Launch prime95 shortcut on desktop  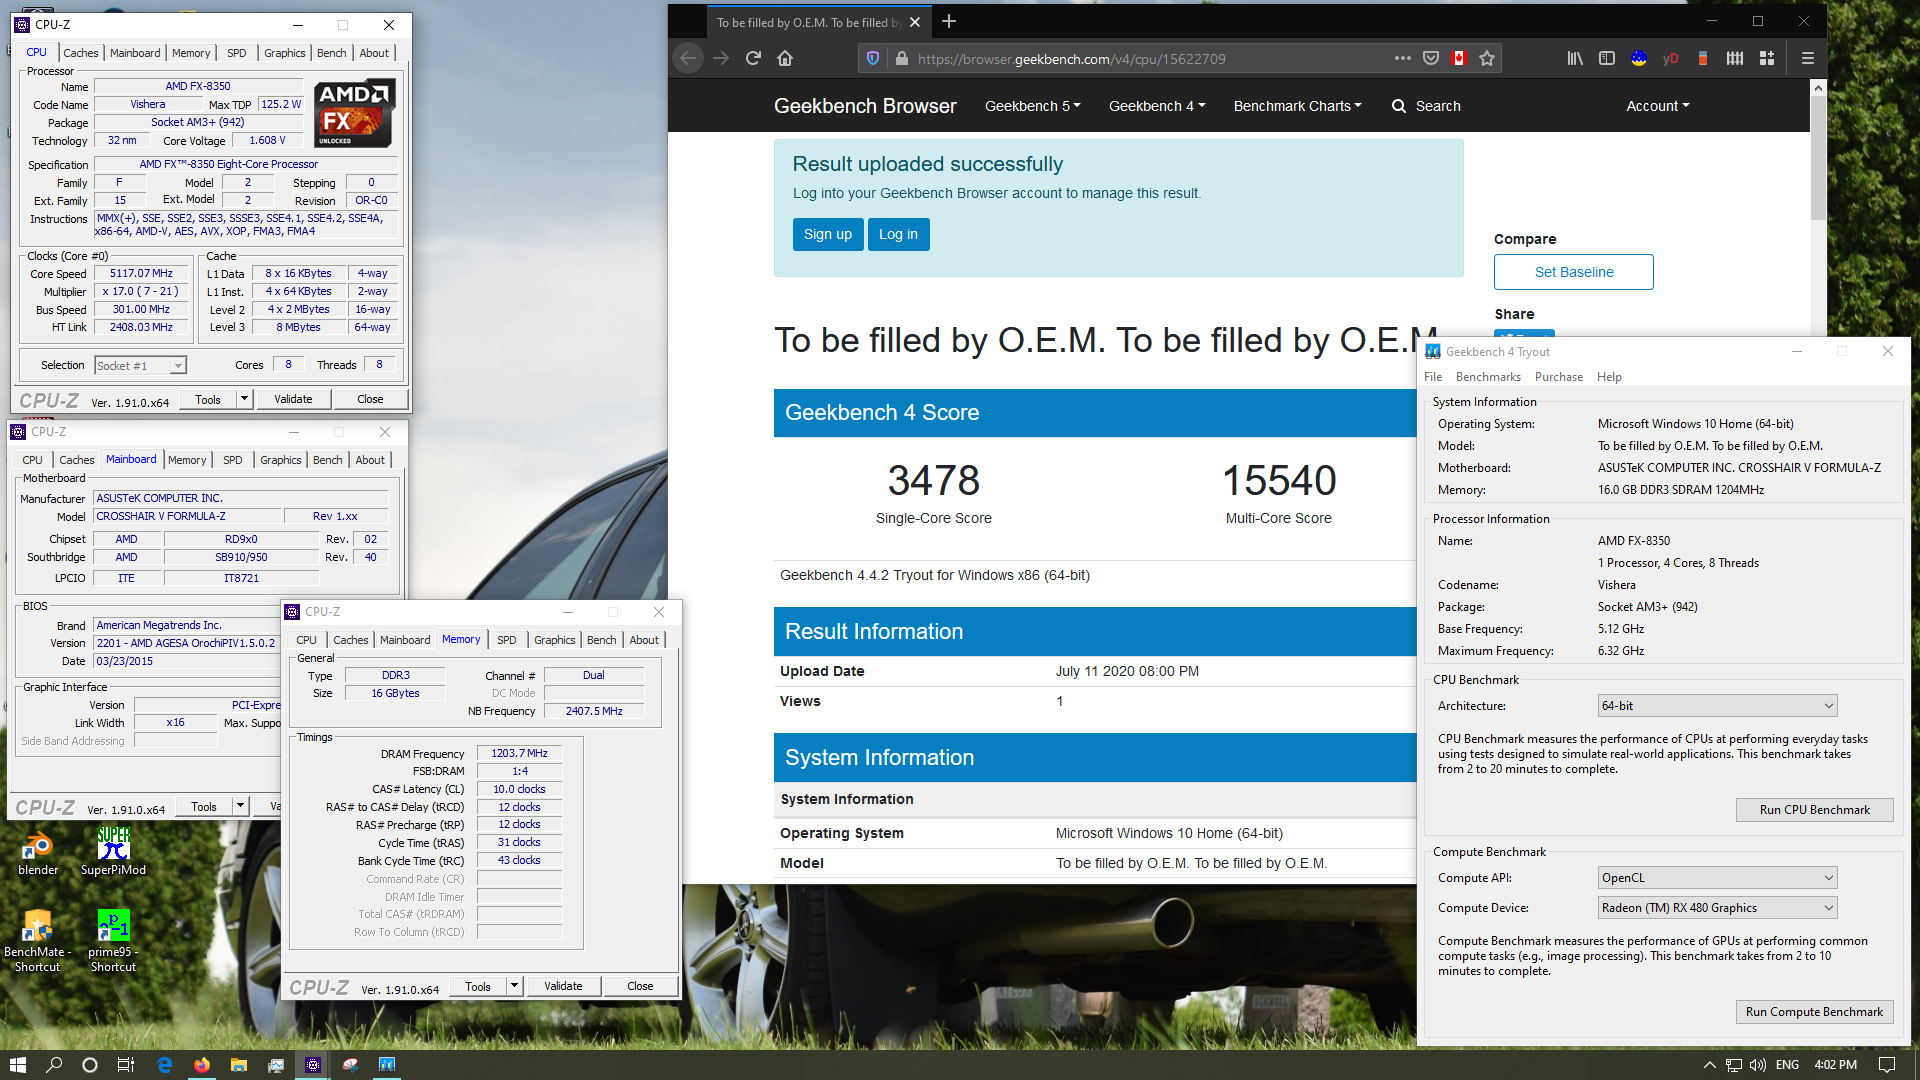pyautogui.click(x=113, y=941)
